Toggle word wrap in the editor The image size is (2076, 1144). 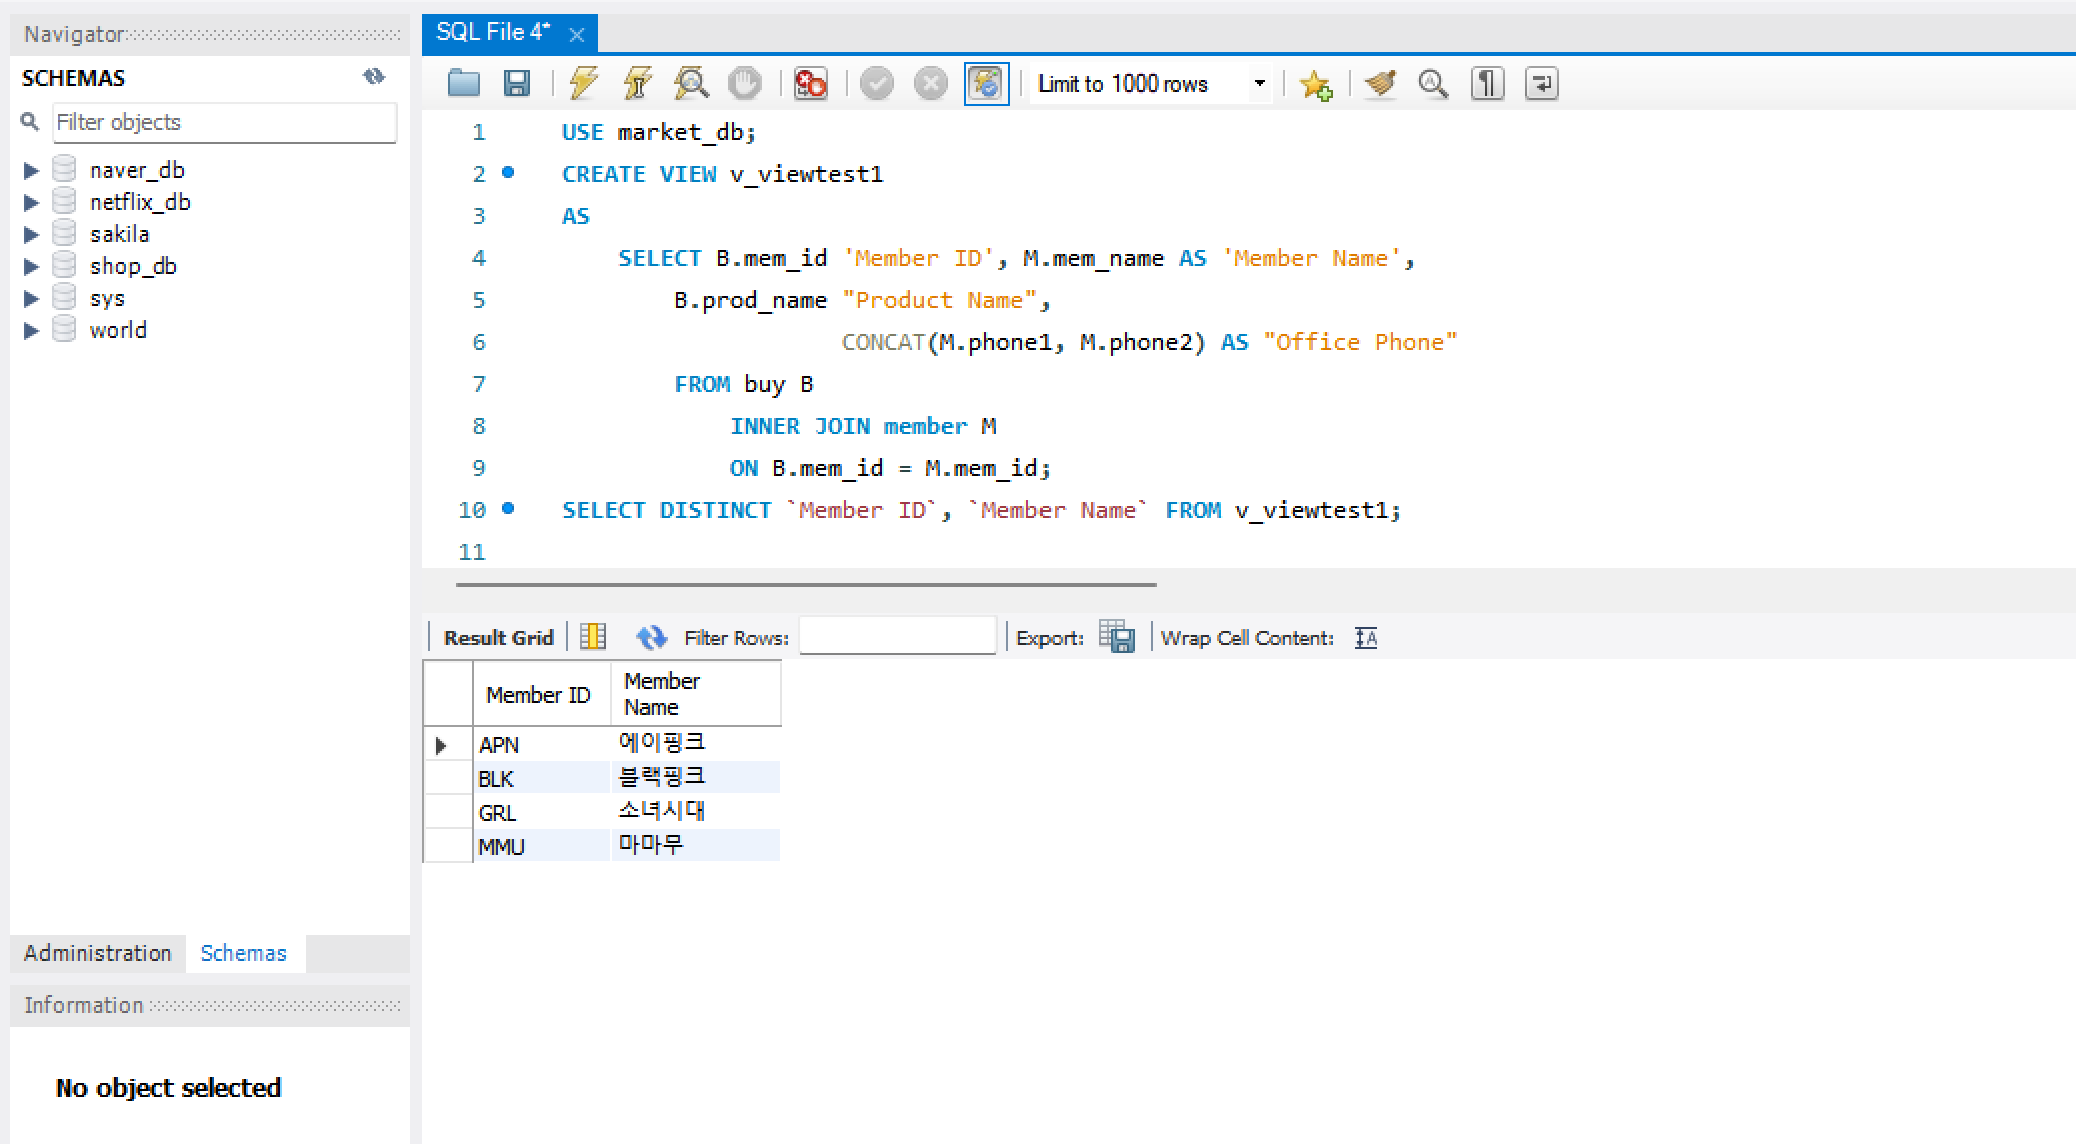tap(1541, 83)
